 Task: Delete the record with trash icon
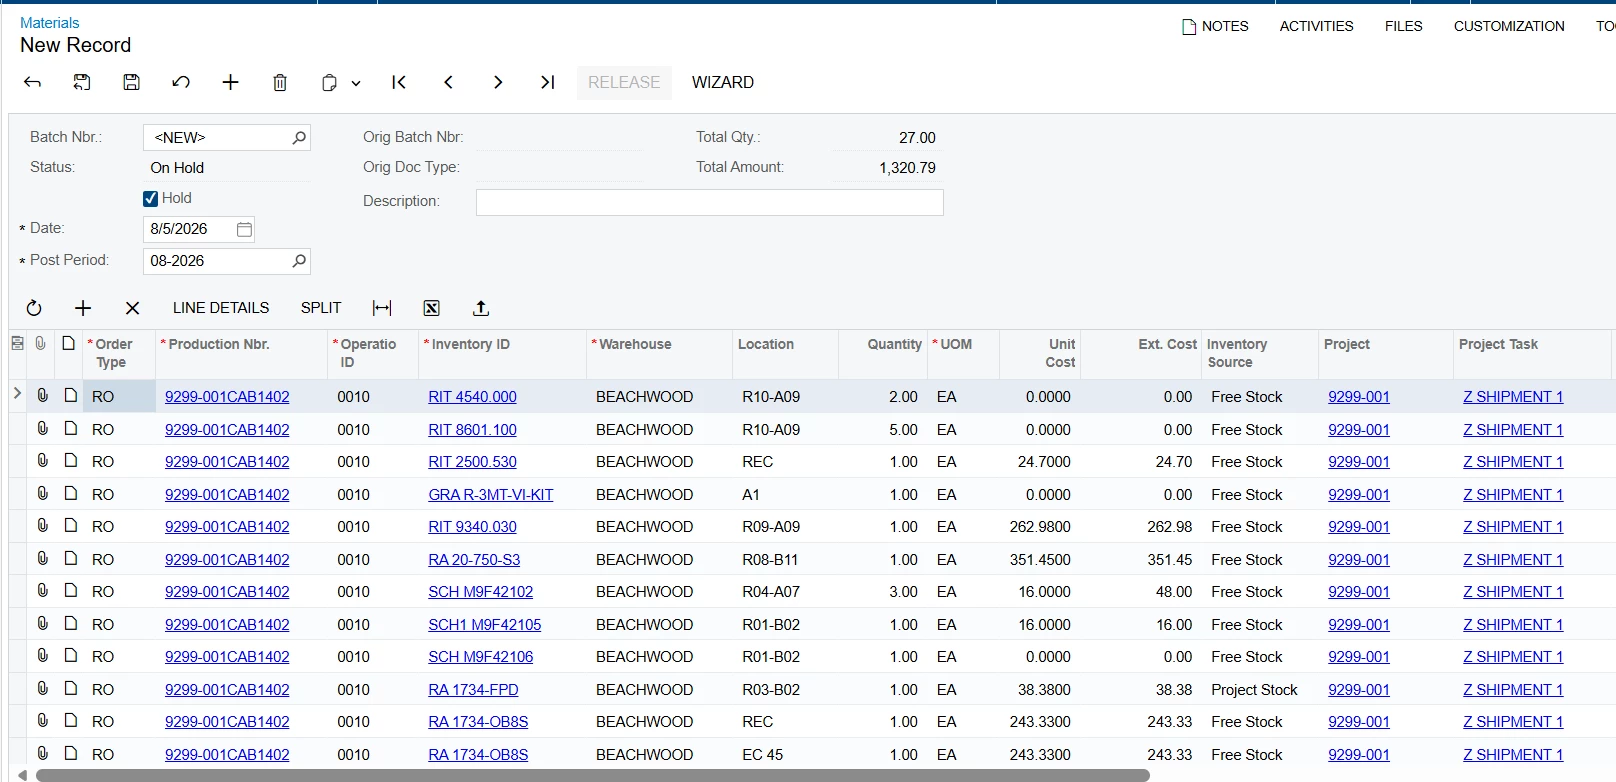pyautogui.click(x=280, y=82)
